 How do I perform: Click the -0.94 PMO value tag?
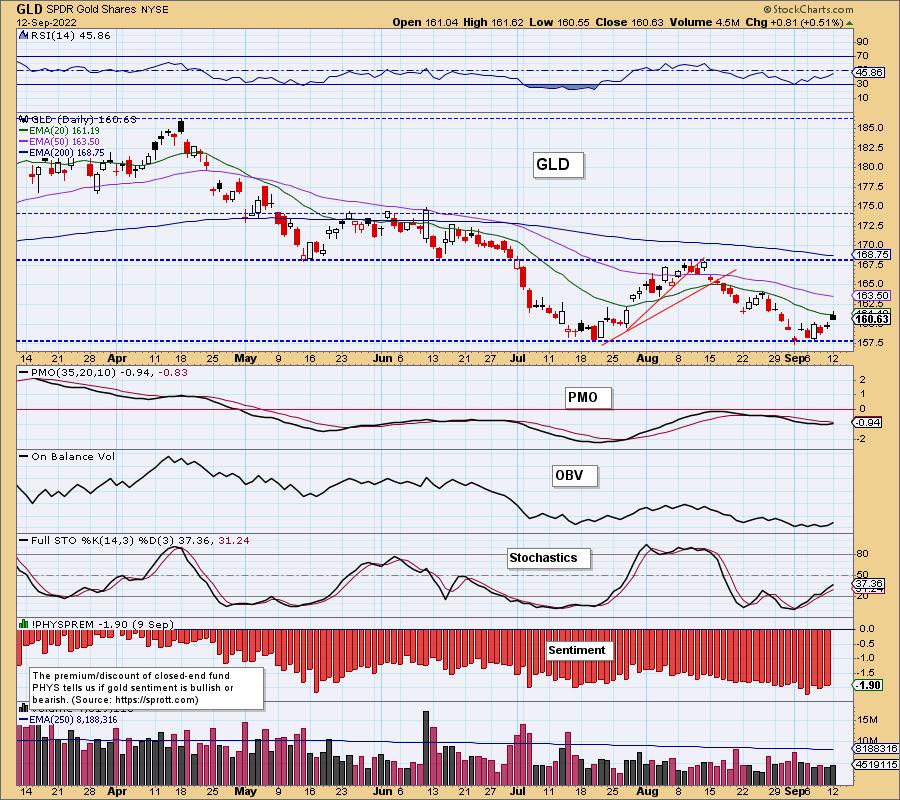[x=867, y=422]
